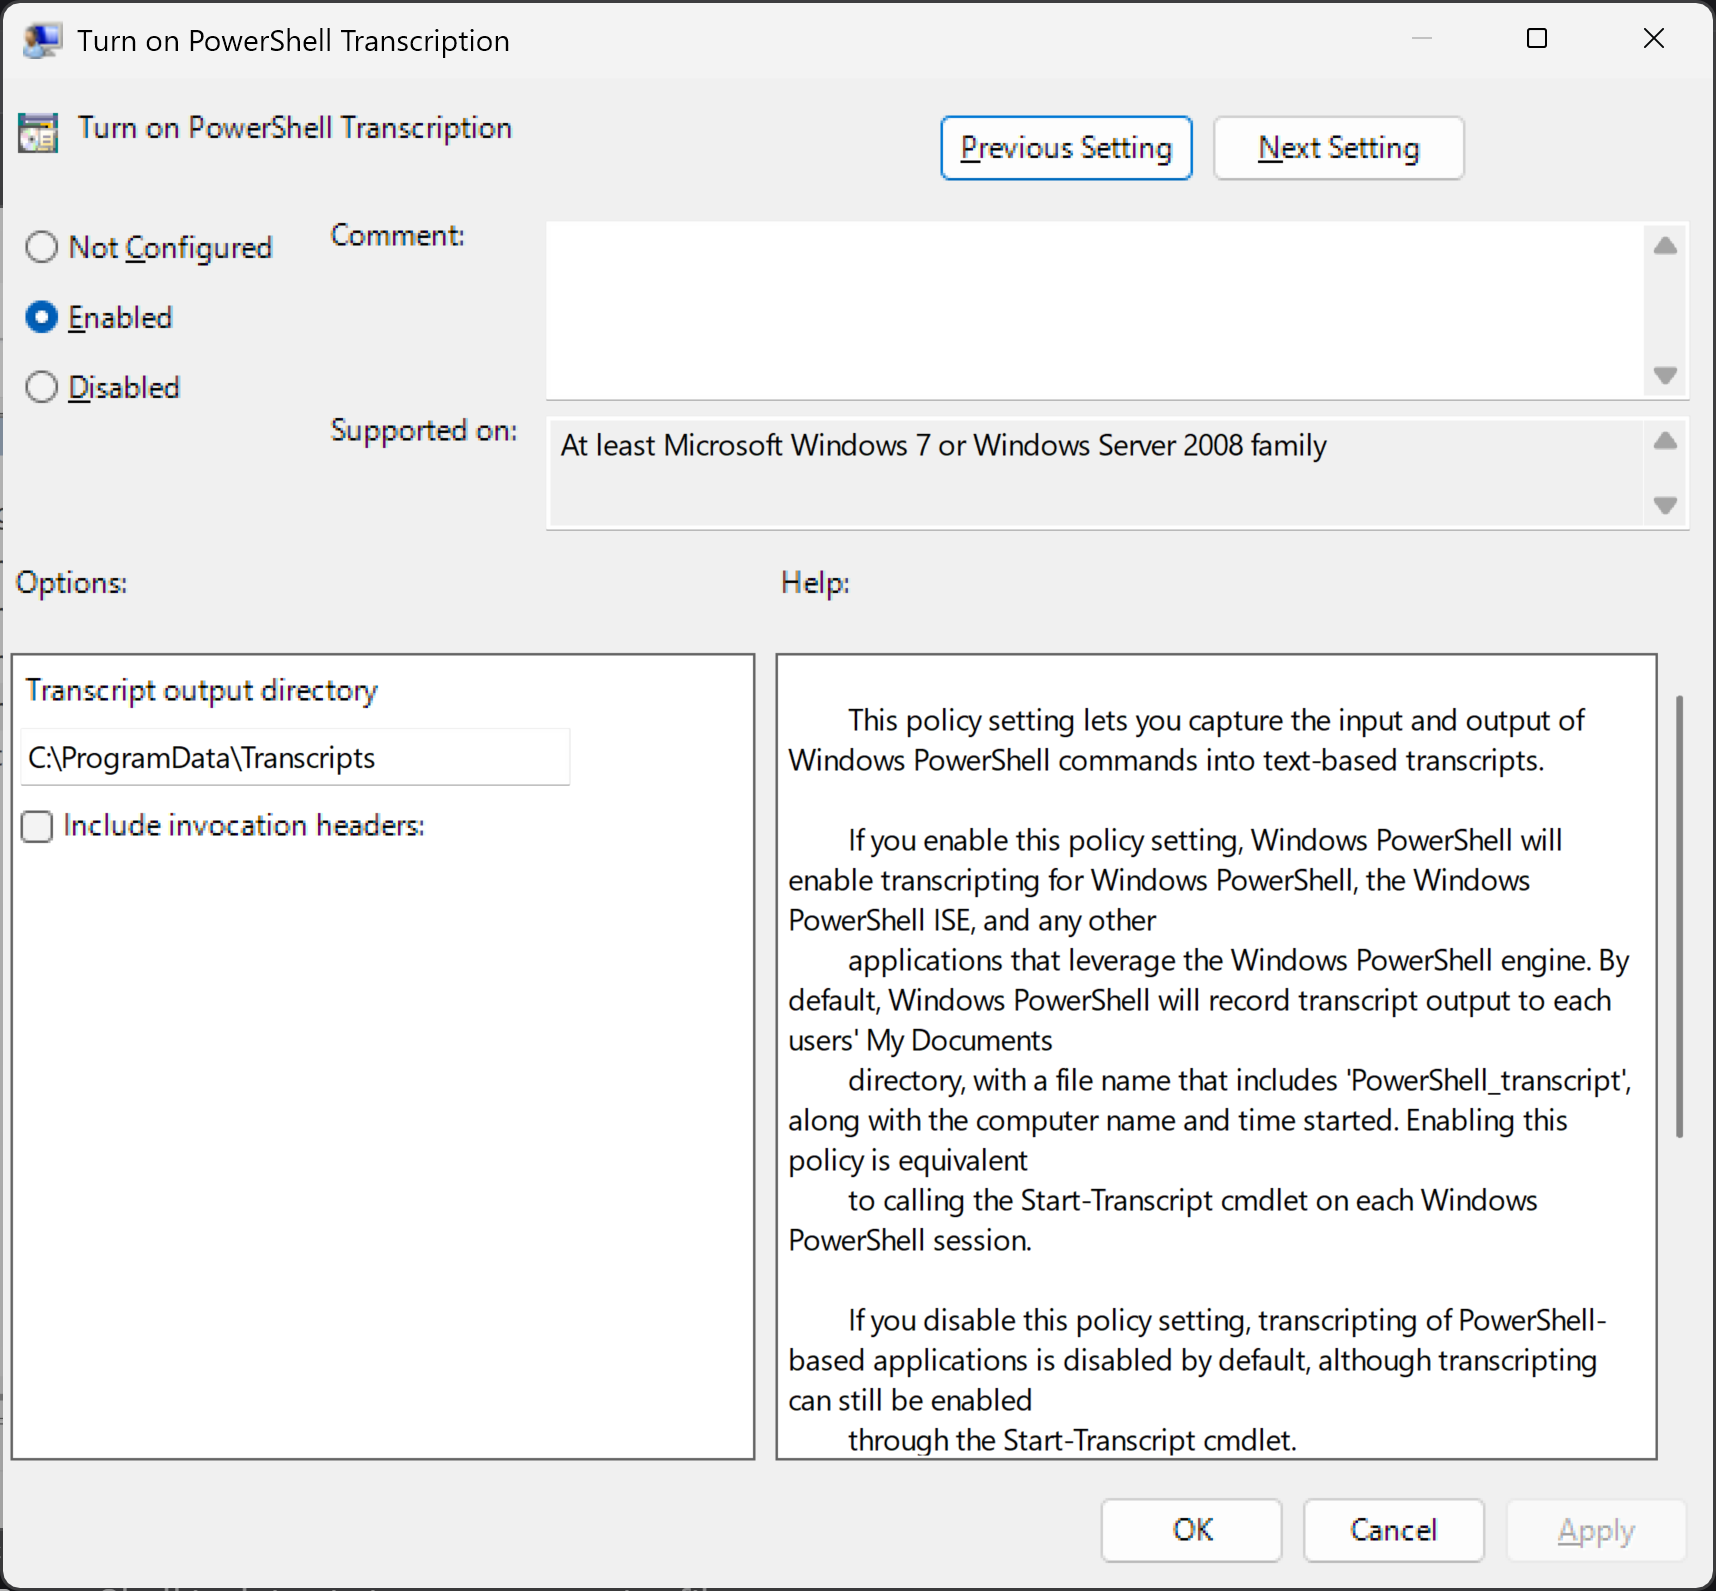The height and width of the screenshot is (1591, 1716).
Task: Click in the Comment text box
Action: [1095, 310]
